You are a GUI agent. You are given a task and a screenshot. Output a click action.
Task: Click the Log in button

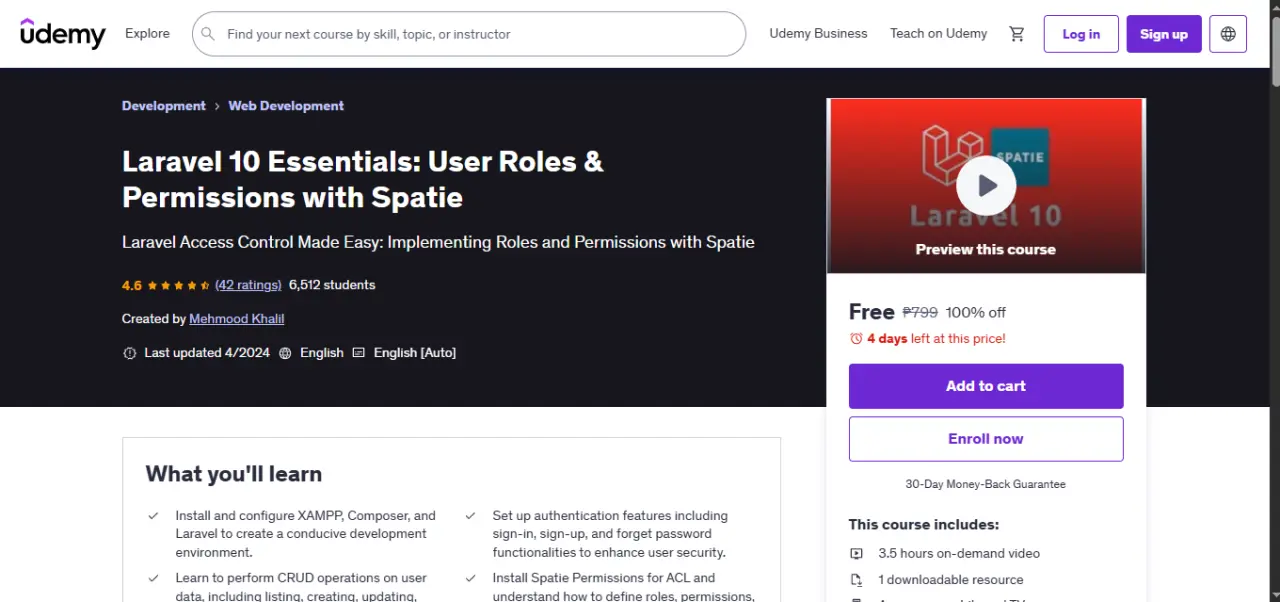[x=1081, y=34]
